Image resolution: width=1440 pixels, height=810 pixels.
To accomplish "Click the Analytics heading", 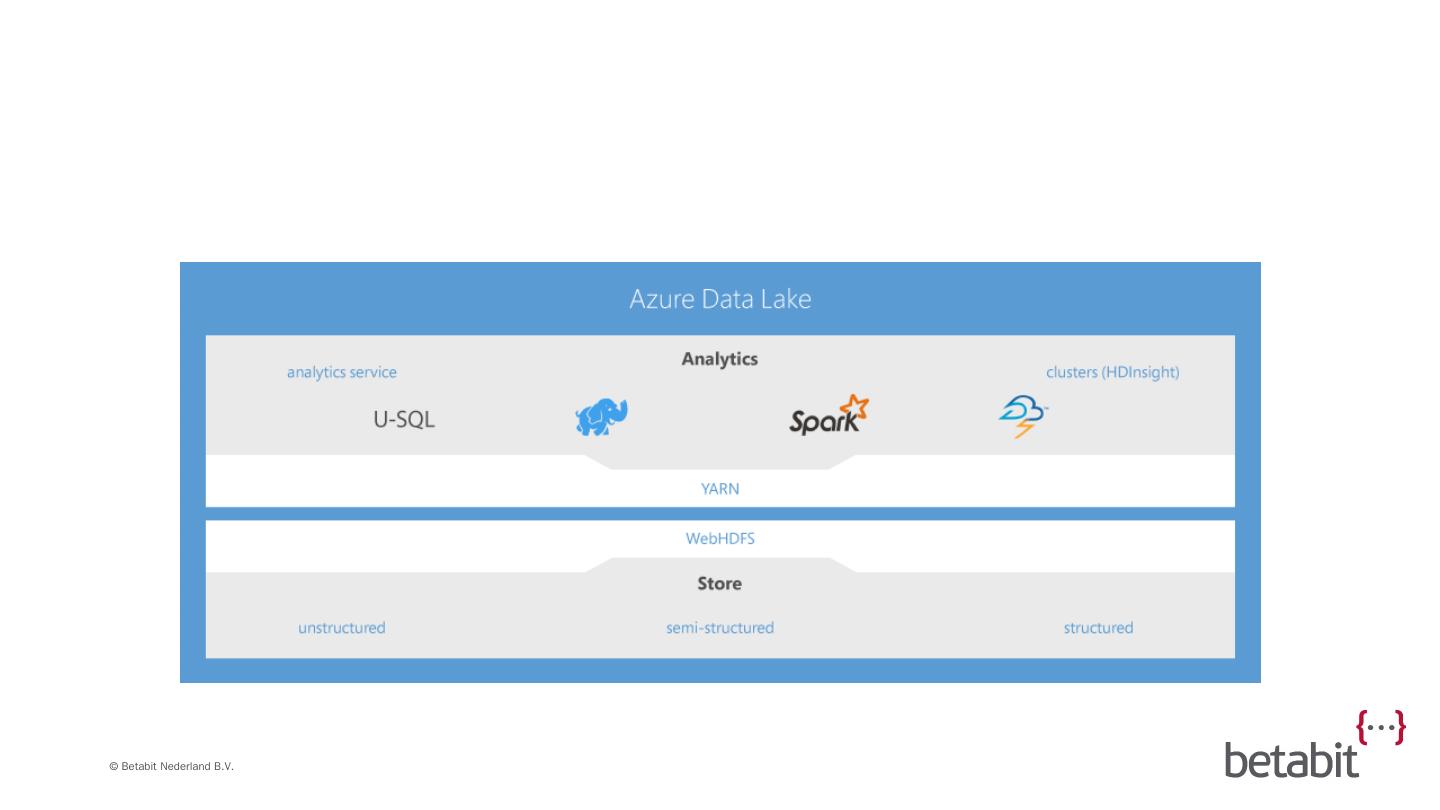I will [720, 359].
